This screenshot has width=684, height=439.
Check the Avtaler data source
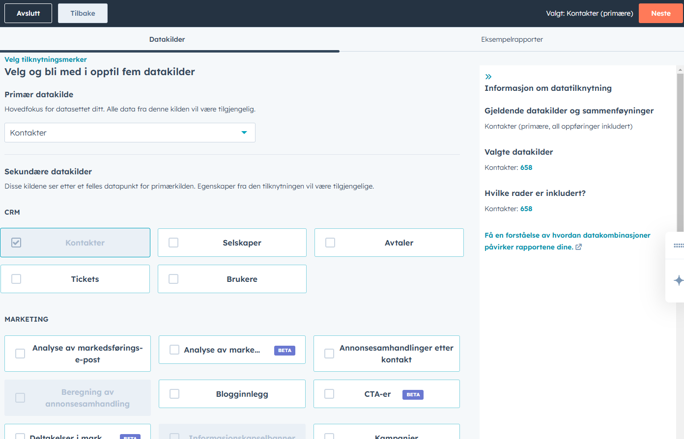click(330, 243)
